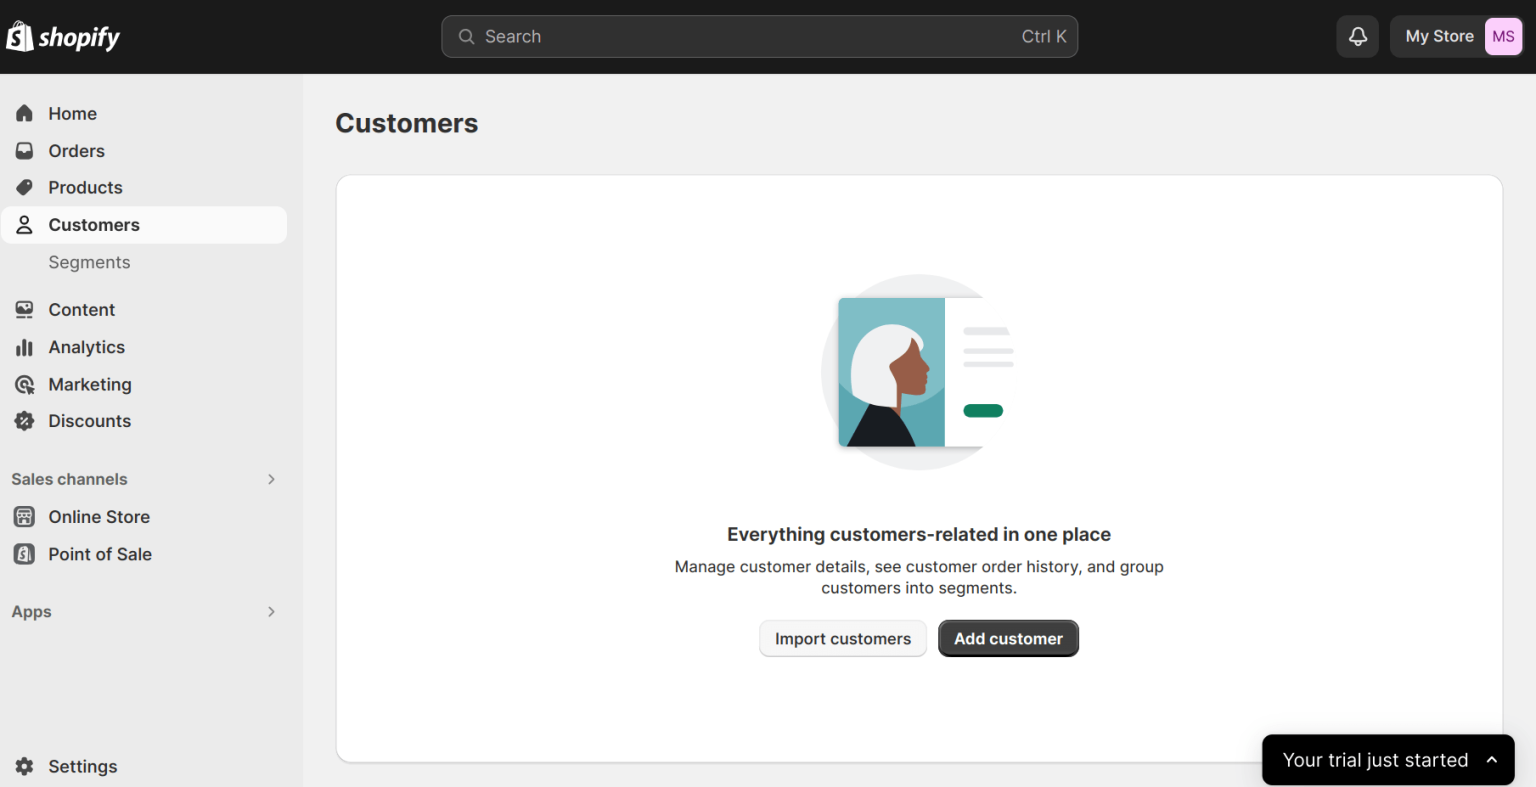
Task: Open Discounts in the sidebar
Action: point(90,420)
